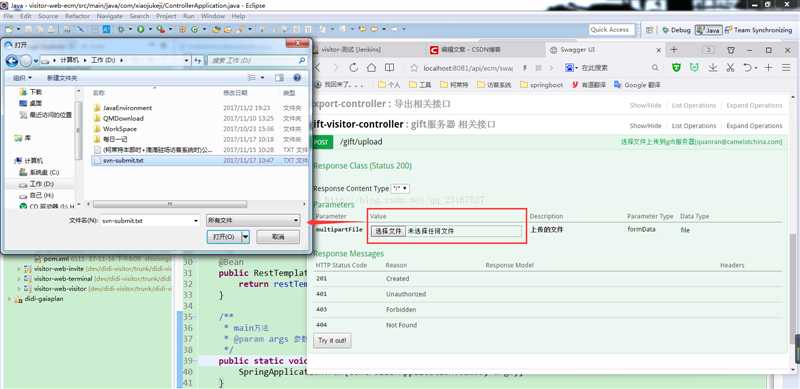800x389 pixels.
Task: Open Eclipse Source menu
Action: (x=48, y=16)
